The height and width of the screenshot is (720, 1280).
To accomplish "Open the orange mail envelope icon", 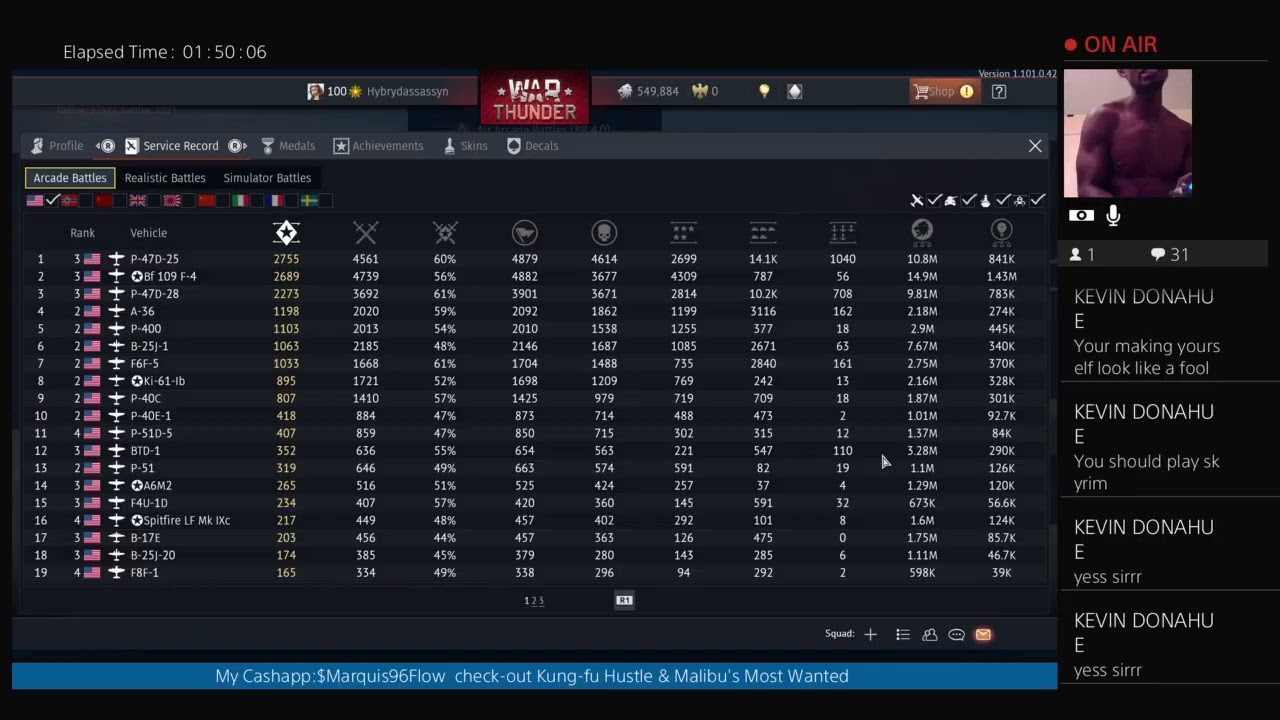I will click(x=983, y=634).
